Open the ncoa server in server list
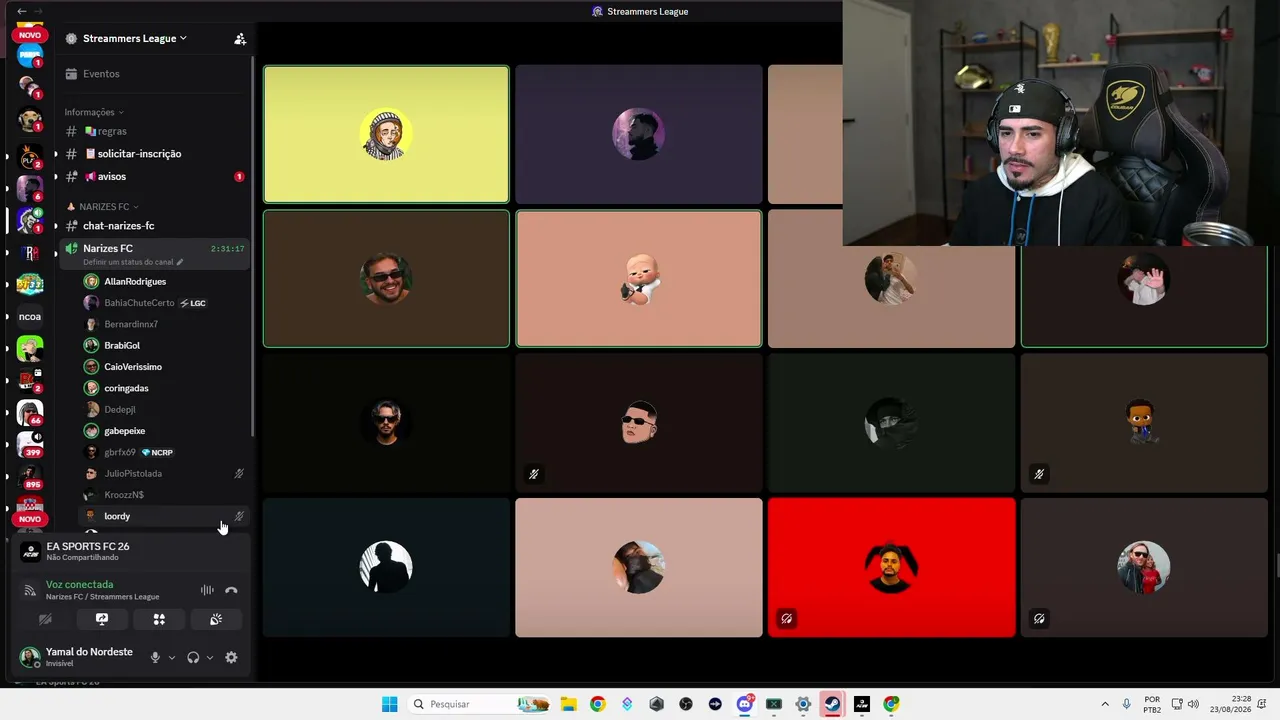The width and height of the screenshot is (1280, 720). click(30, 317)
